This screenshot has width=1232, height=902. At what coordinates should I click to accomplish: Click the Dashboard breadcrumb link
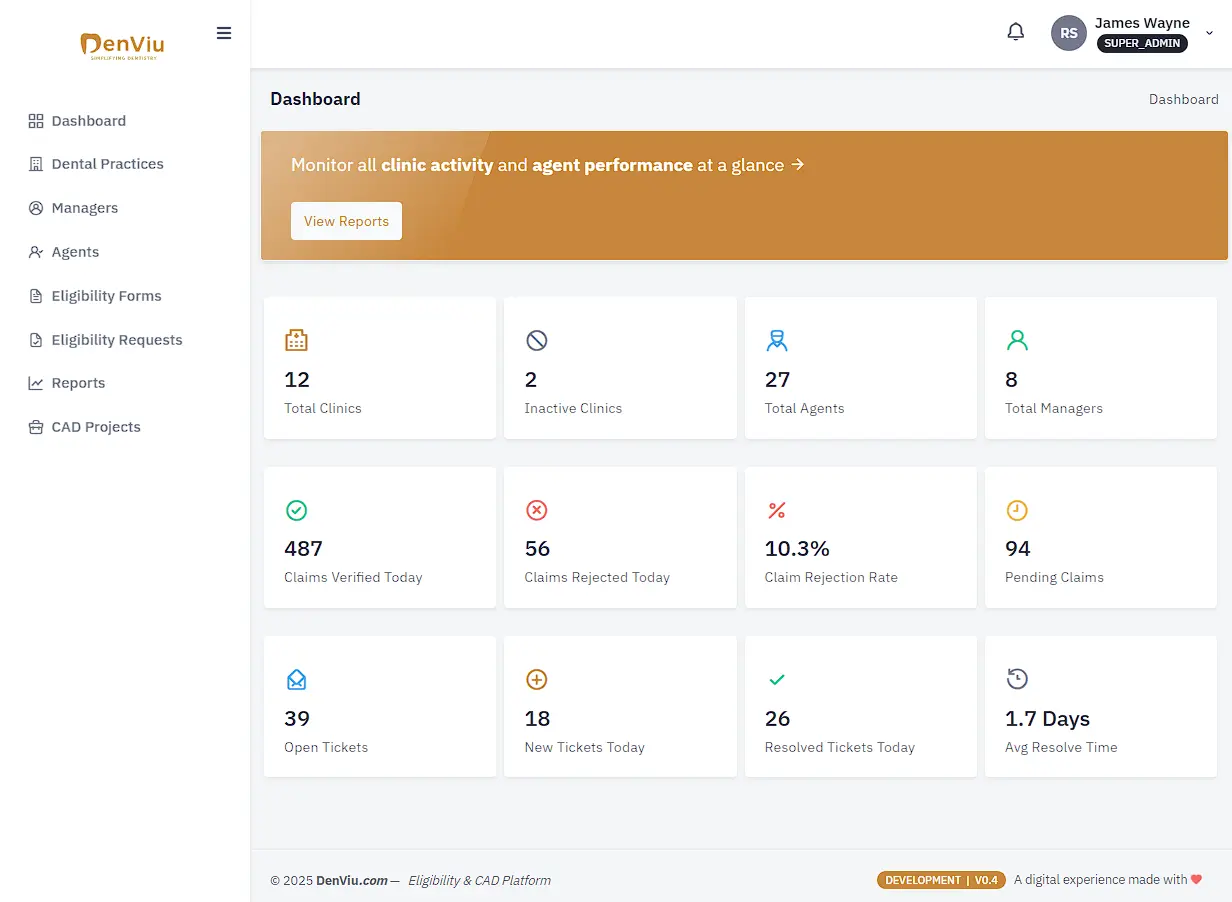pyautogui.click(x=1183, y=99)
